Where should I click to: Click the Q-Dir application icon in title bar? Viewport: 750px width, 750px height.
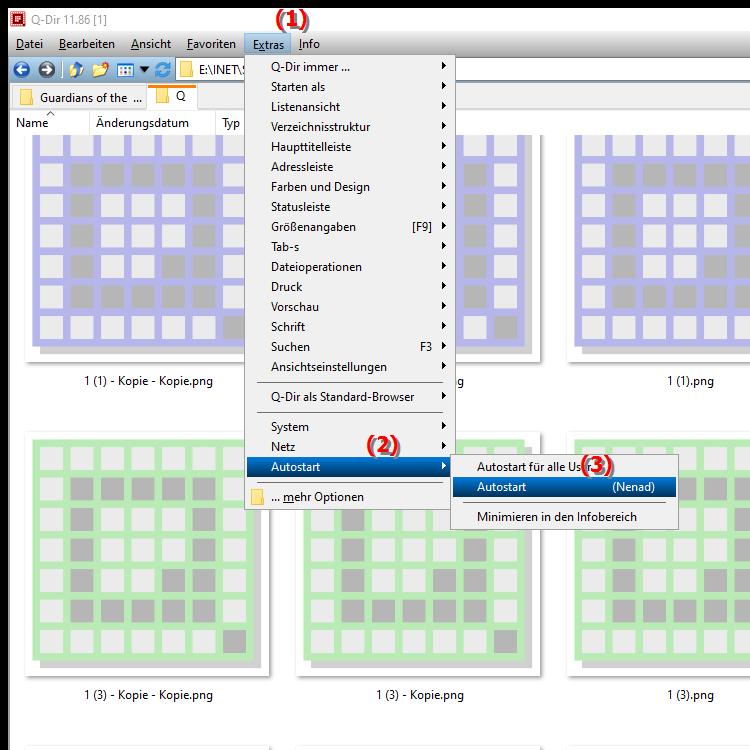(x=18, y=19)
